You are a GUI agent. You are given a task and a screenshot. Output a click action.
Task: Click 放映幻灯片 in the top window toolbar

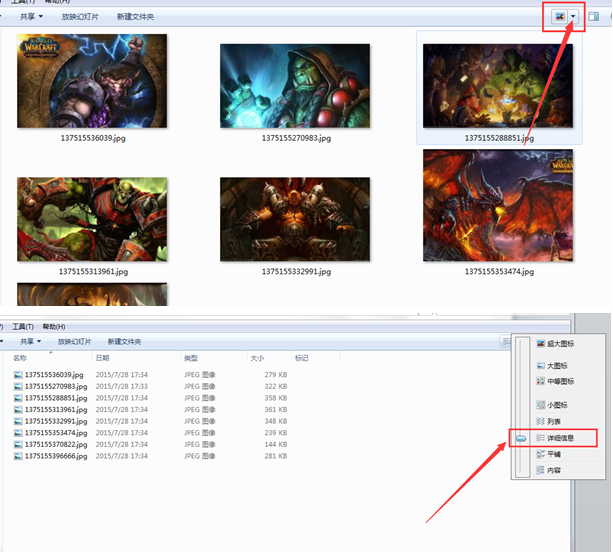pyautogui.click(x=80, y=16)
